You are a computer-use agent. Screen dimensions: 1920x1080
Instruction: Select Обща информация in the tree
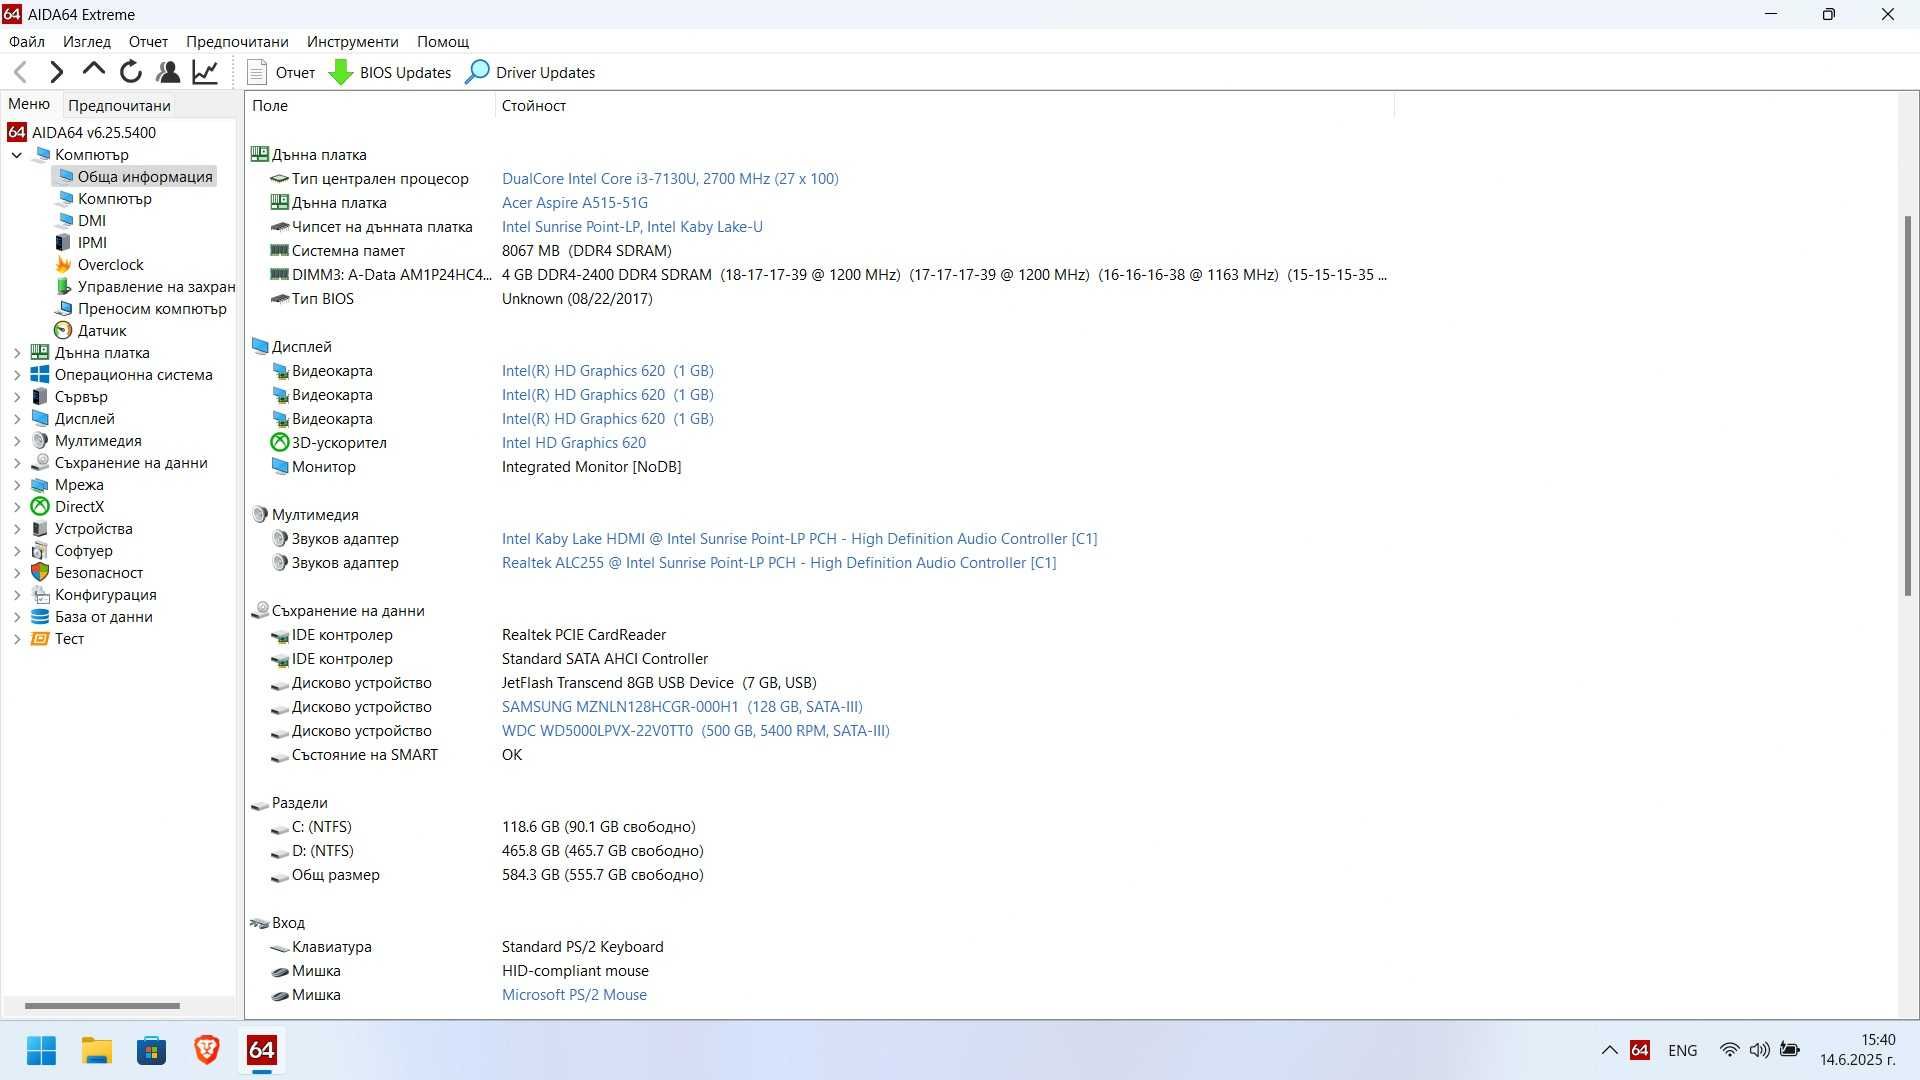click(134, 177)
